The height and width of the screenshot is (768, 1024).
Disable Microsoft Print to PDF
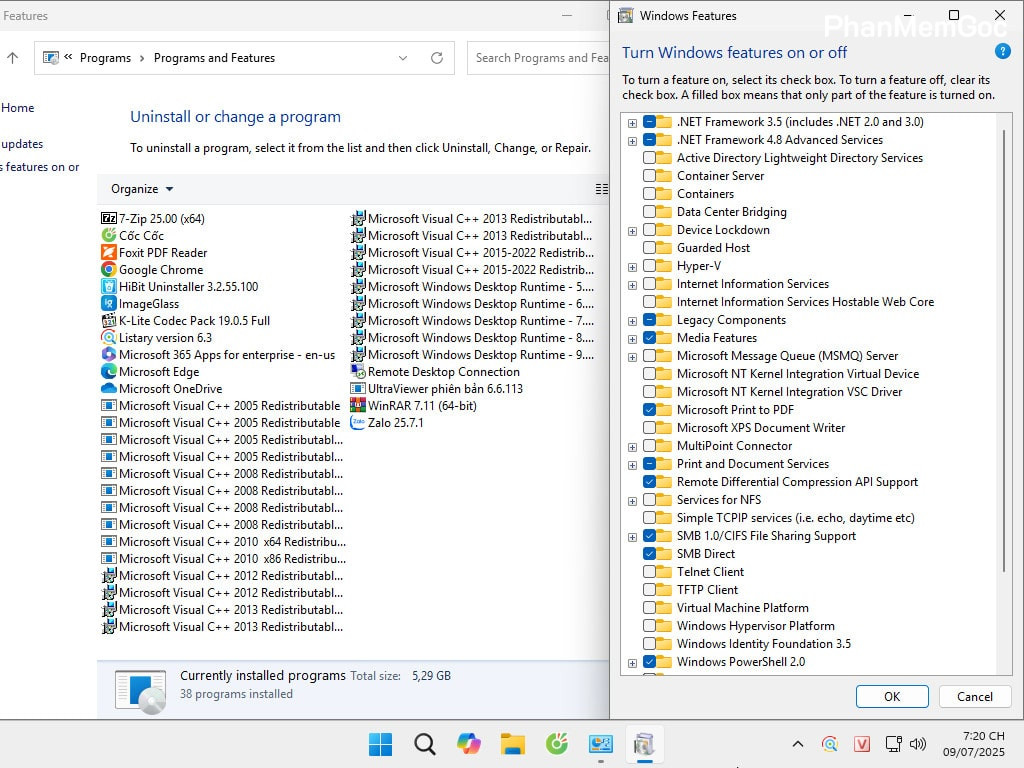(x=647, y=409)
